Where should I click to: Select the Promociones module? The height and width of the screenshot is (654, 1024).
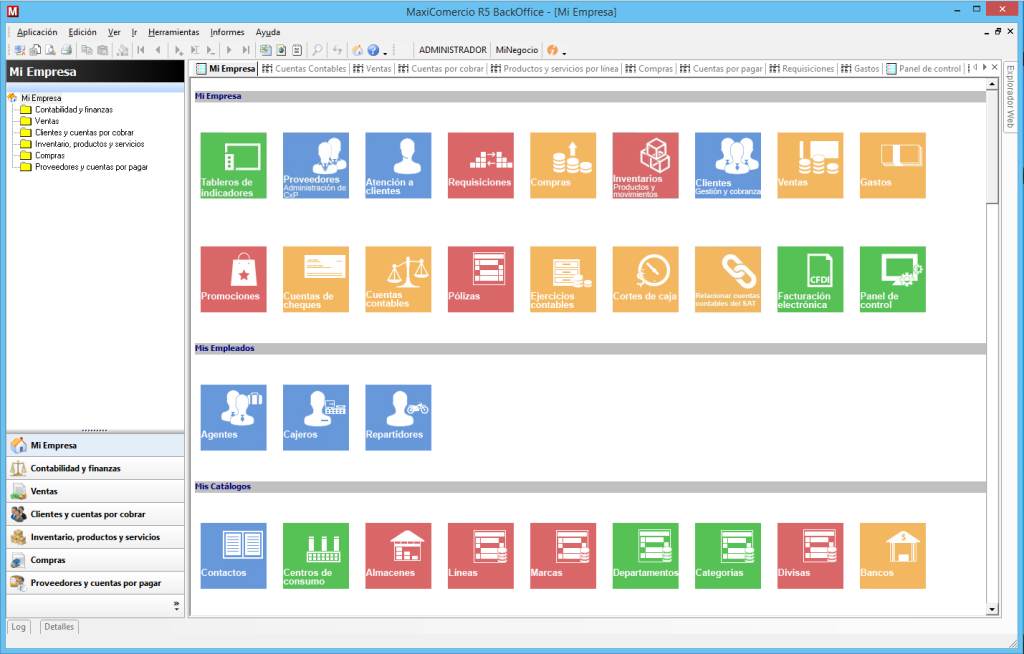pyautogui.click(x=233, y=278)
